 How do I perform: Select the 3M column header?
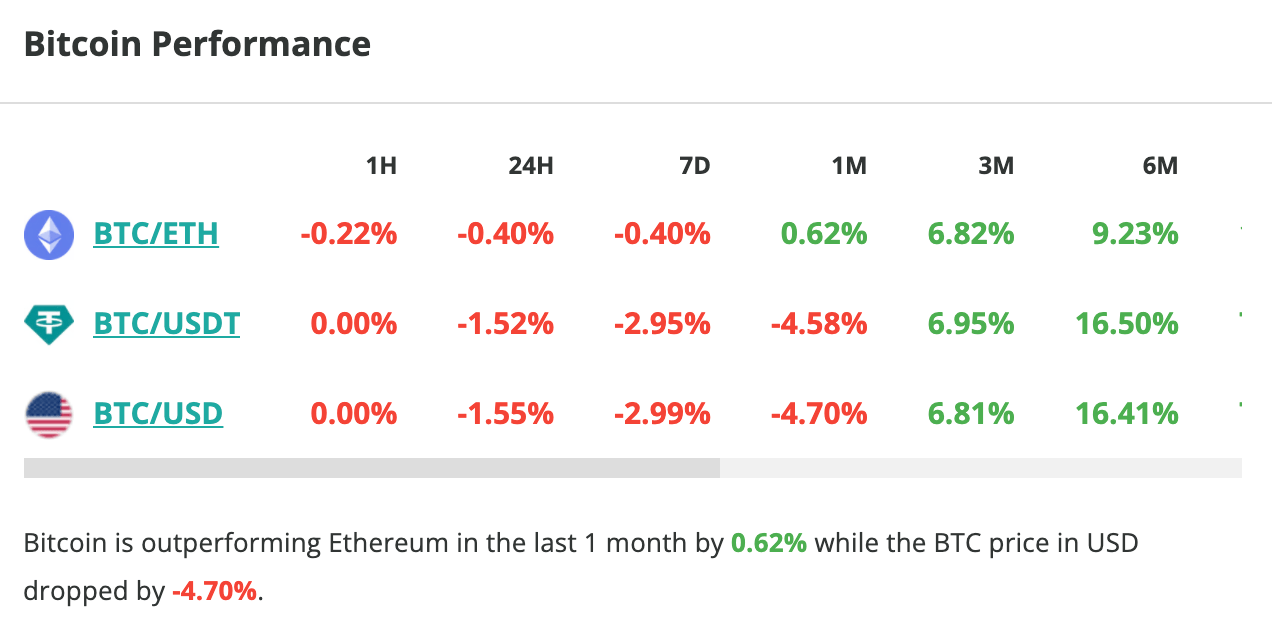[x=996, y=166]
